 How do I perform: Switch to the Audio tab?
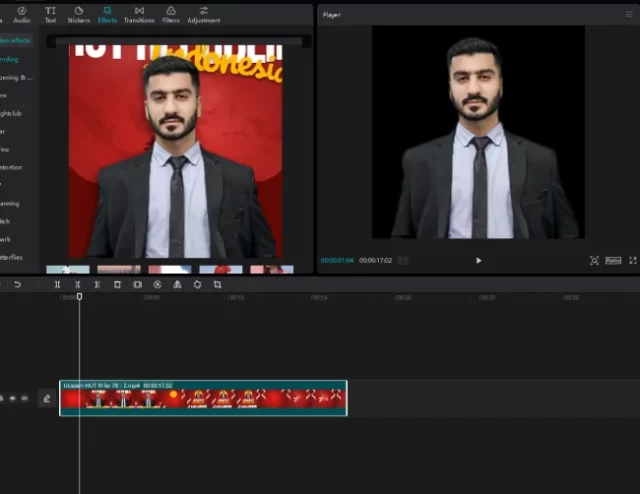point(22,14)
